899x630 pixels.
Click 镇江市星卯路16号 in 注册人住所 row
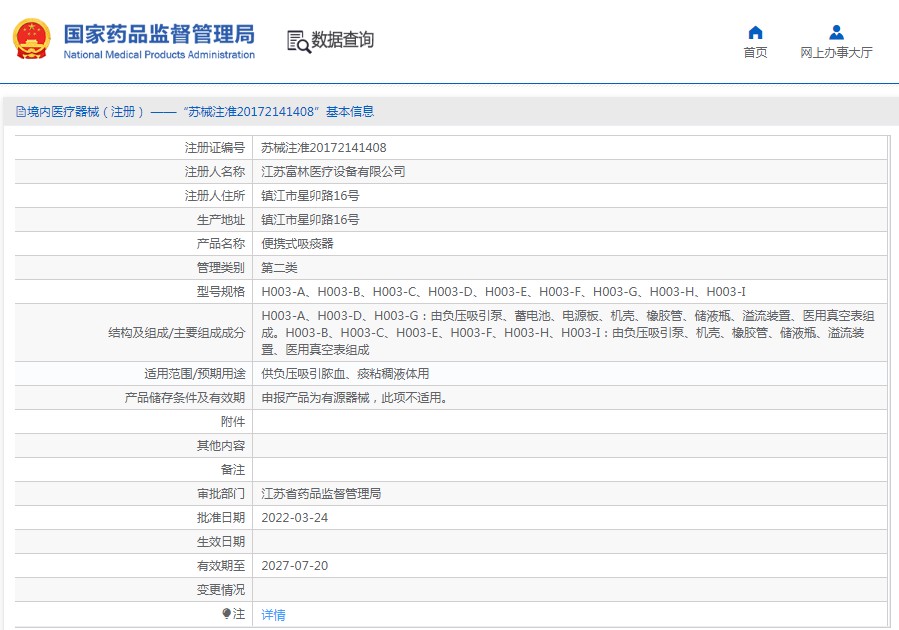click(x=310, y=196)
